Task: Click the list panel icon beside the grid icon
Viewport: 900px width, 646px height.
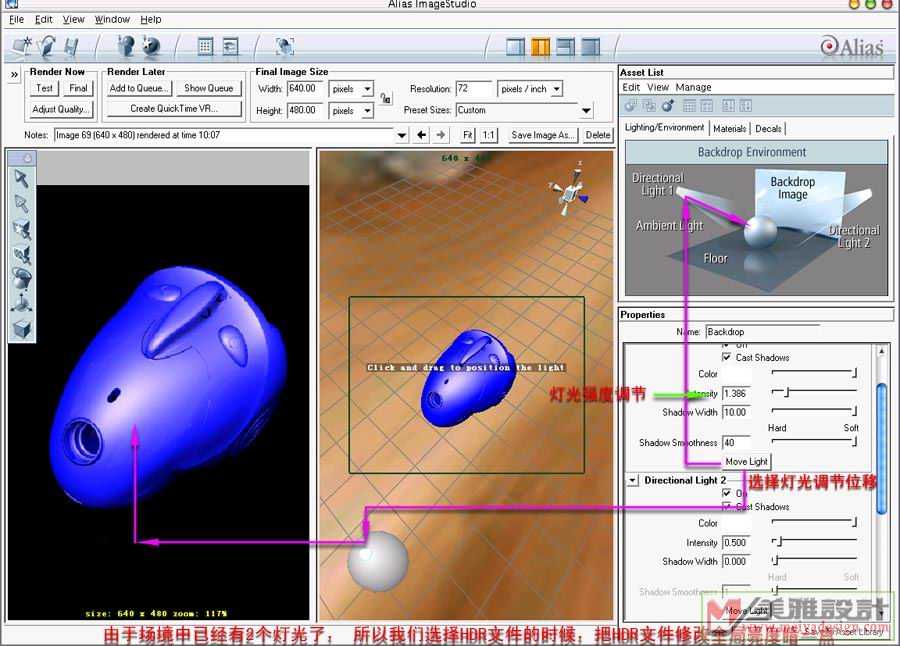Action: pos(231,47)
